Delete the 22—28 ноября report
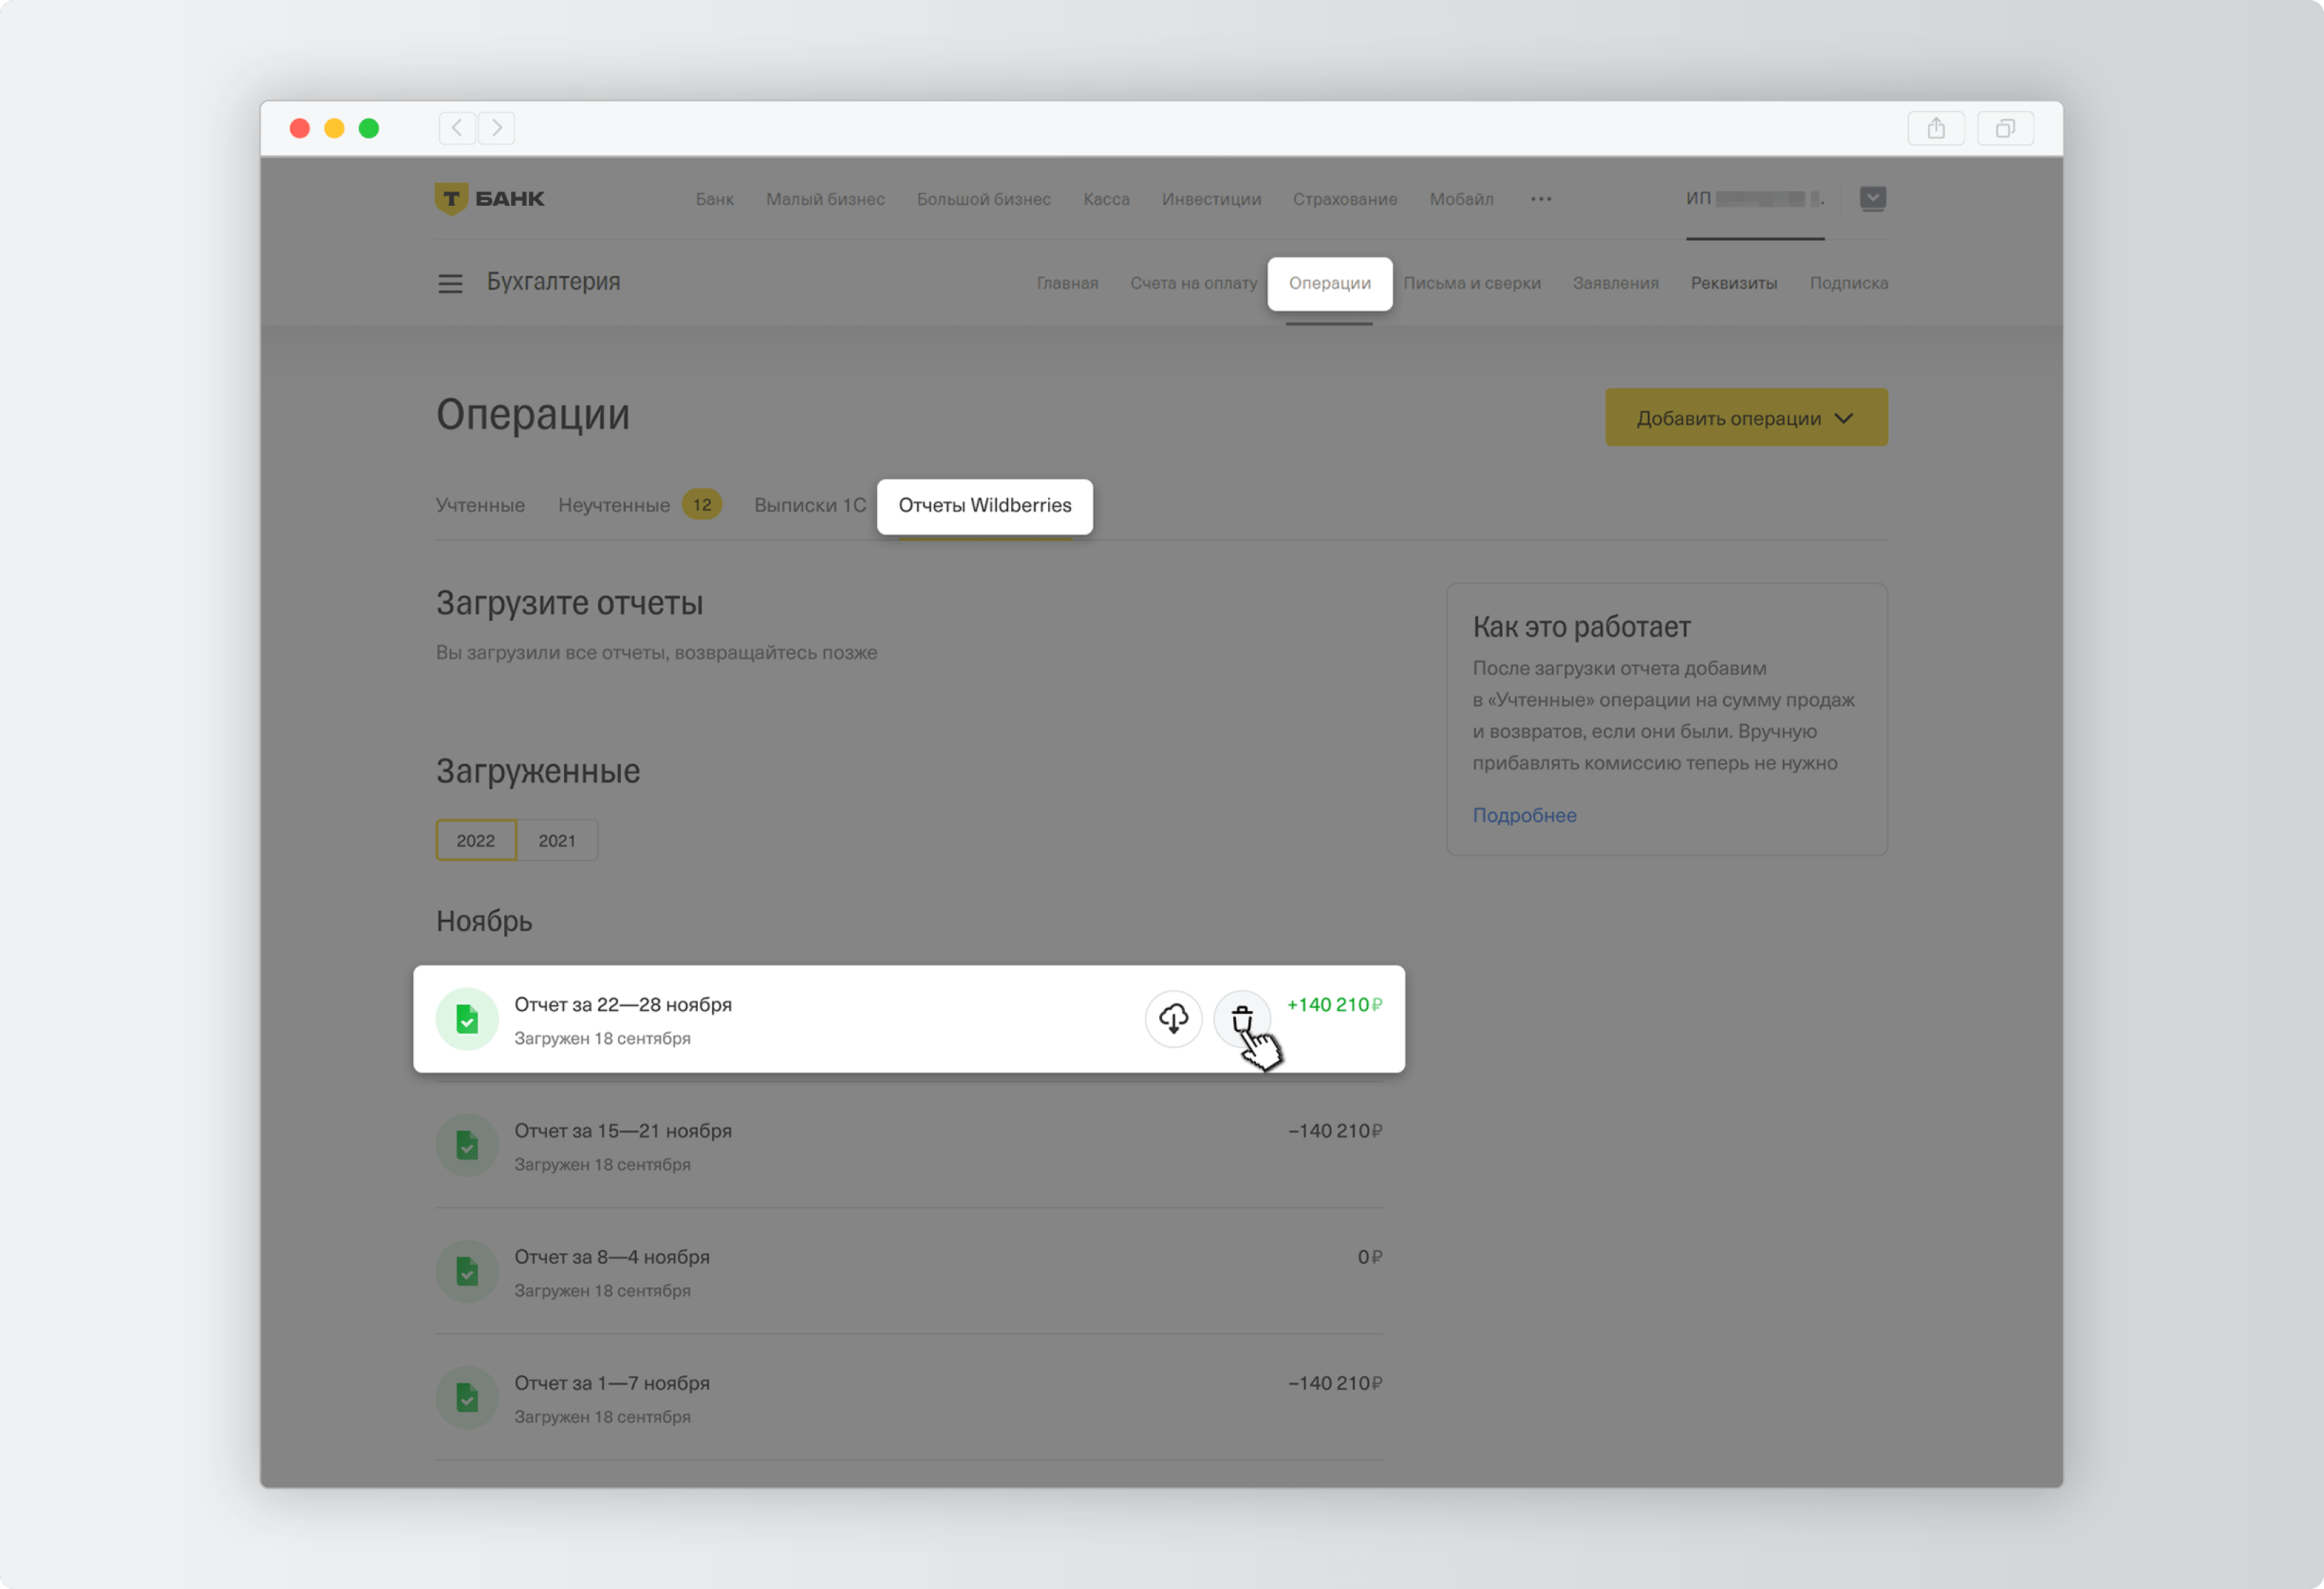Image resolution: width=2324 pixels, height=1589 pixels. (x=1242, y=1019)
